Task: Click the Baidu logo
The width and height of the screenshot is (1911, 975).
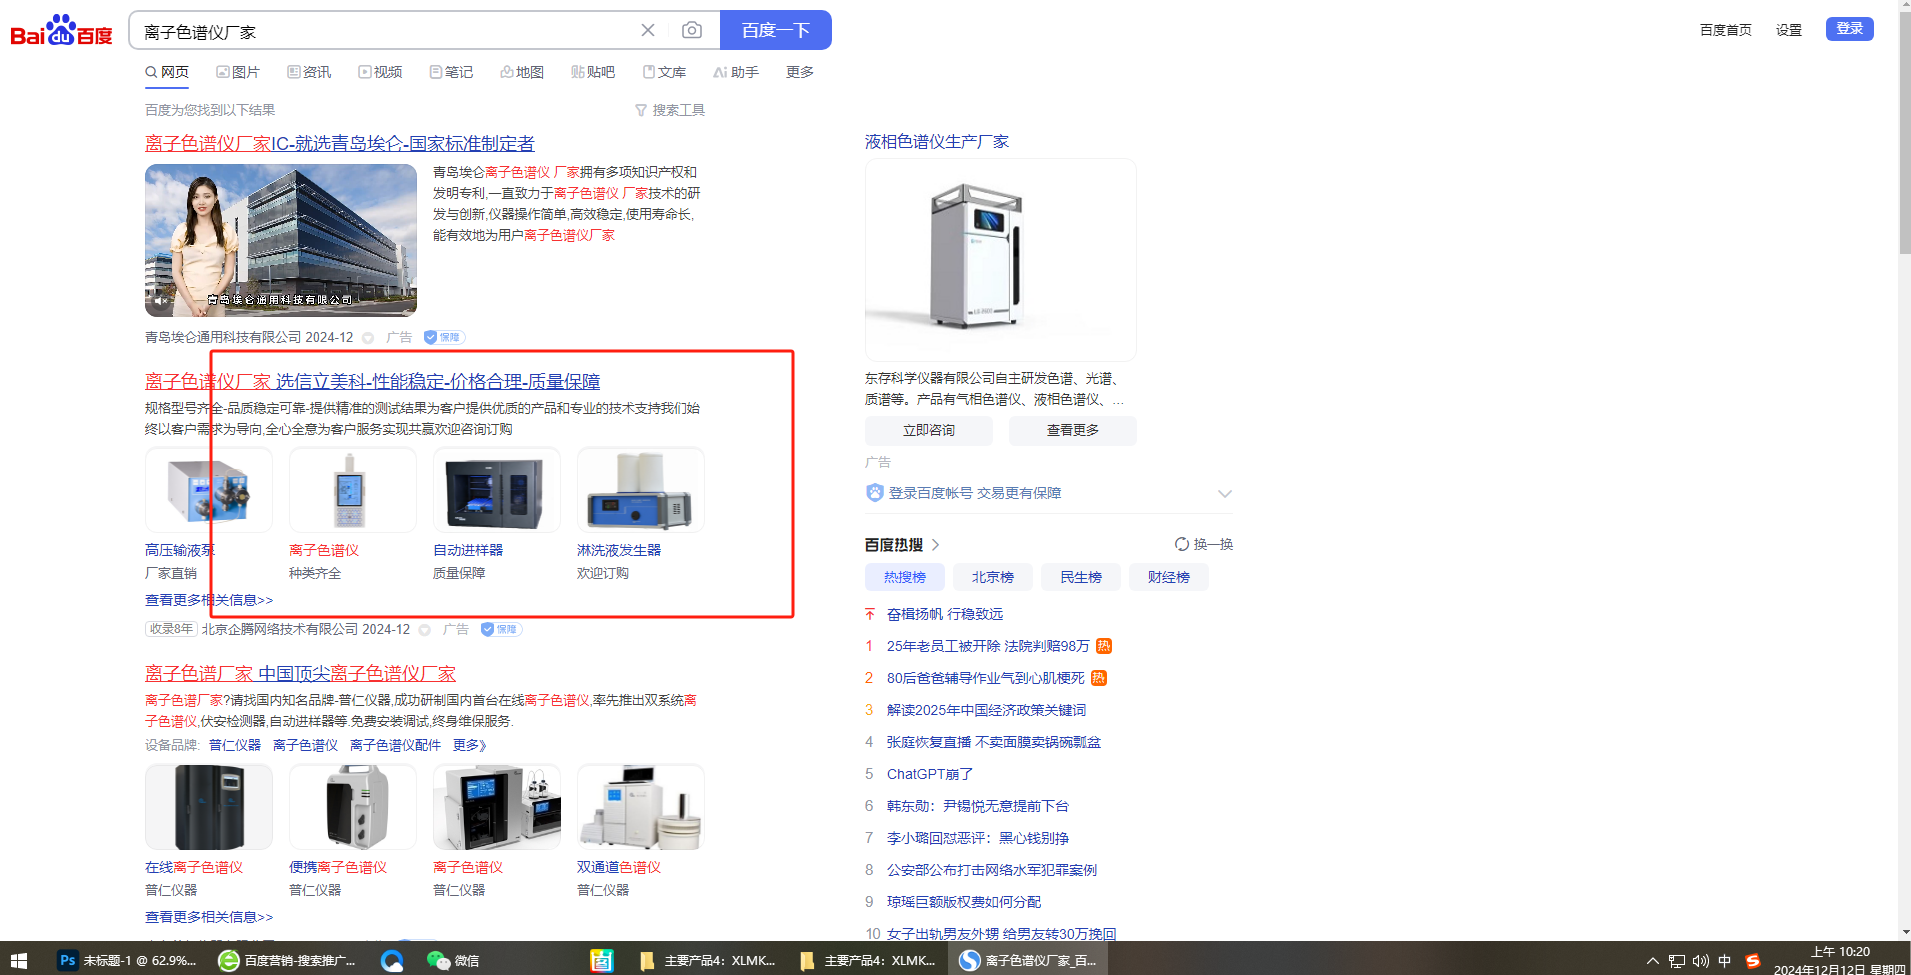Action: point(61,30)
